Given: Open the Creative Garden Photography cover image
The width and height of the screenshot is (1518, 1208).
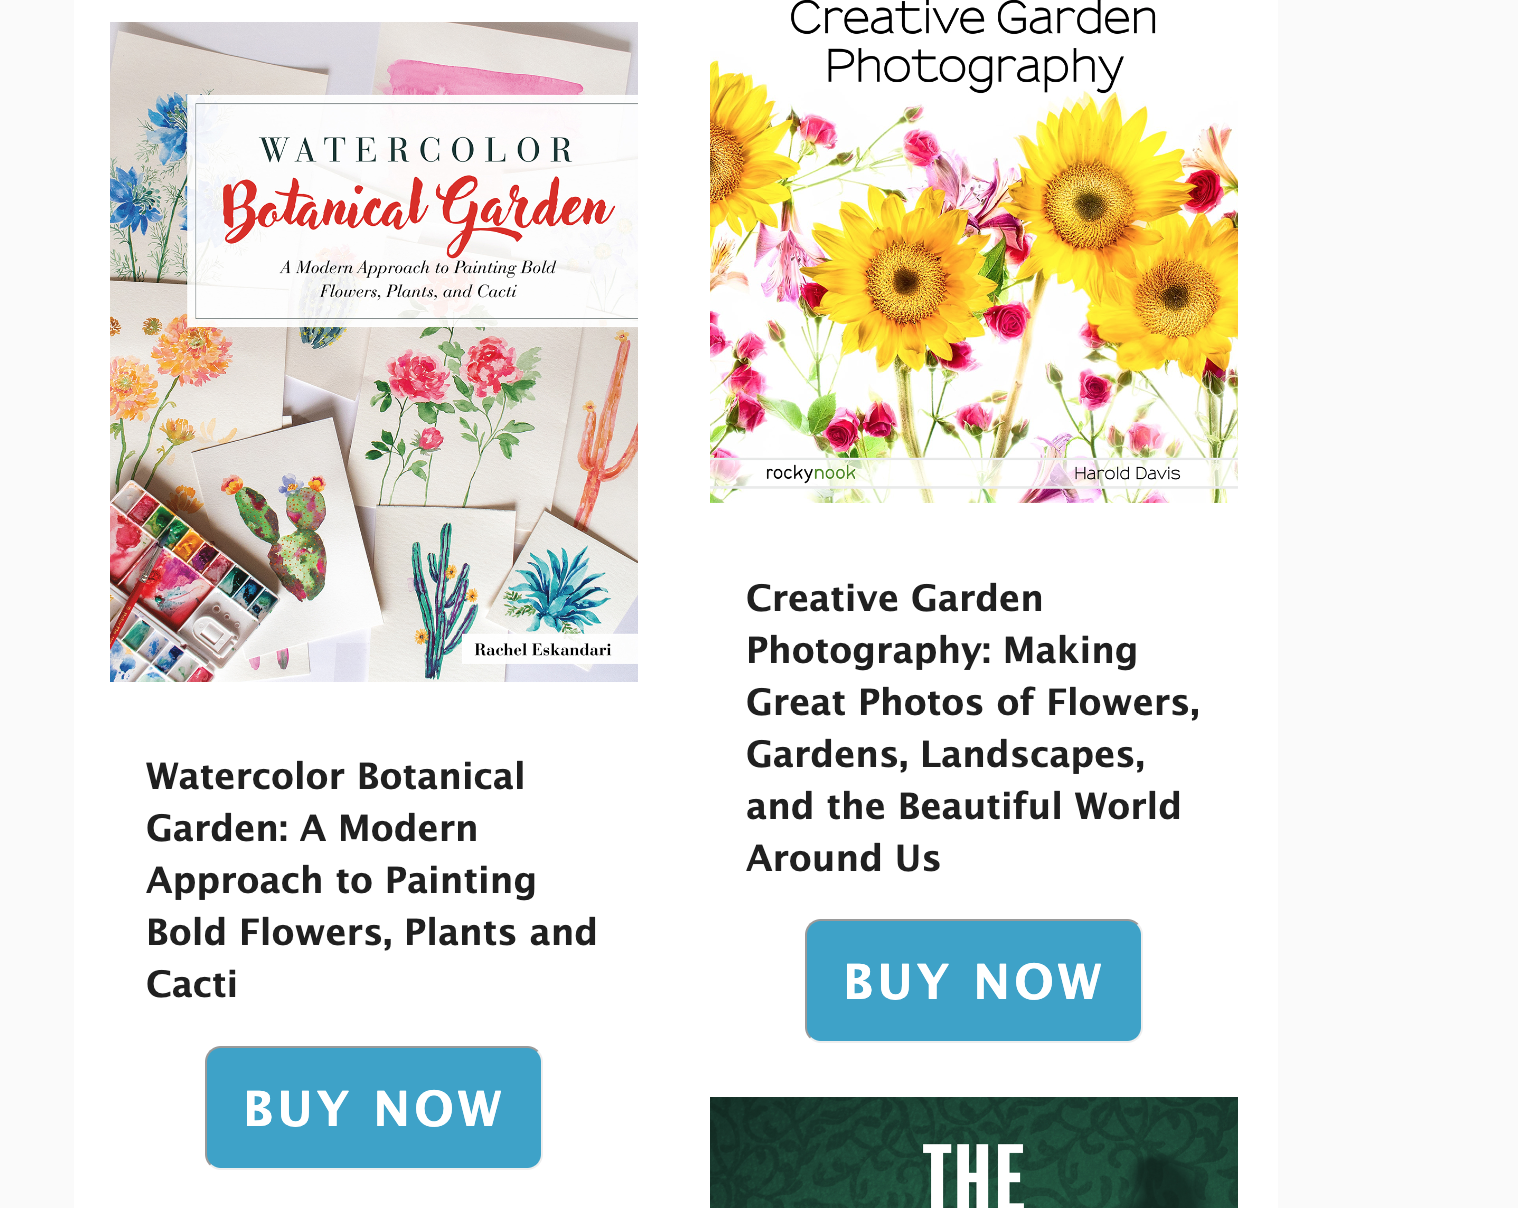Looking at the screenshot, I should [974, 251].
